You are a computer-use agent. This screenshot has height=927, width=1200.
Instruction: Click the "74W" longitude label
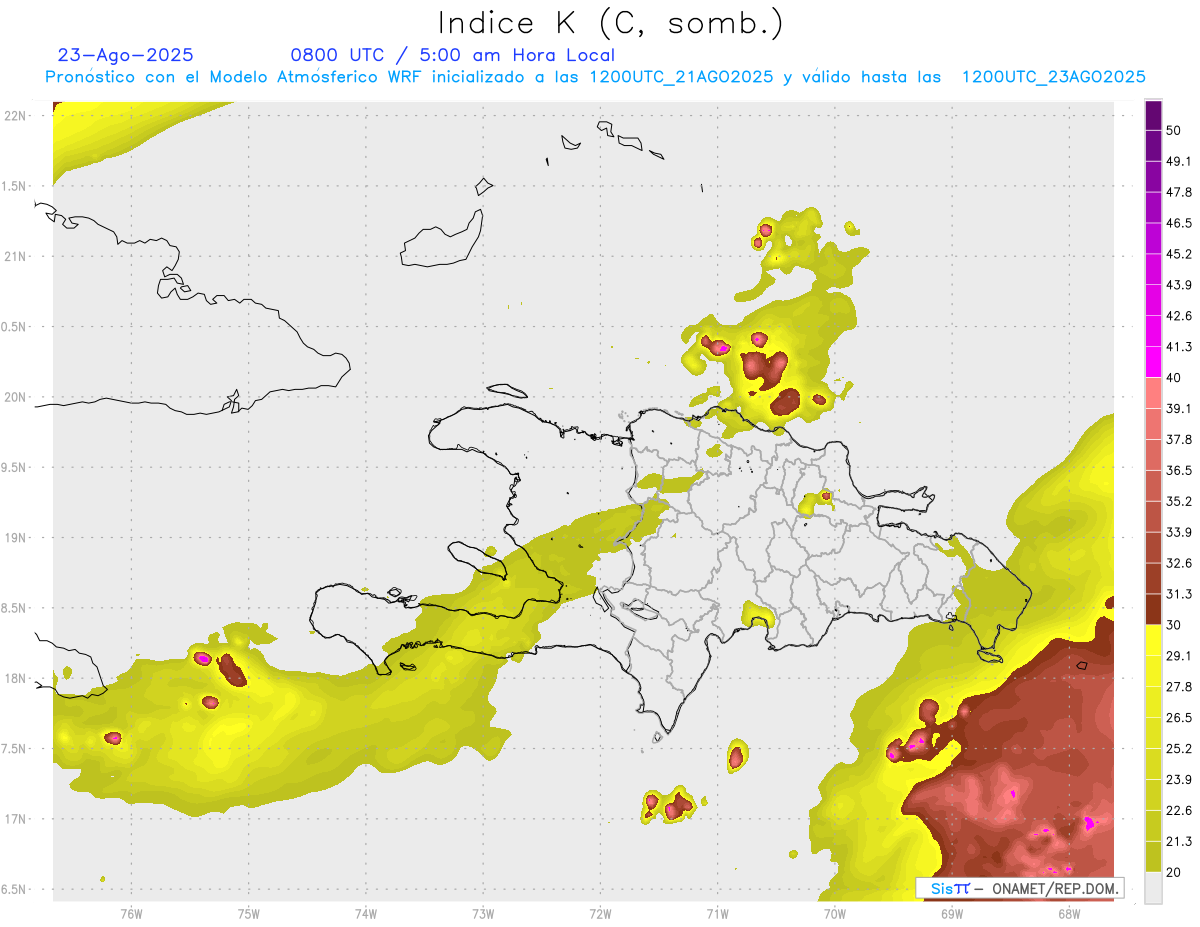365,913
